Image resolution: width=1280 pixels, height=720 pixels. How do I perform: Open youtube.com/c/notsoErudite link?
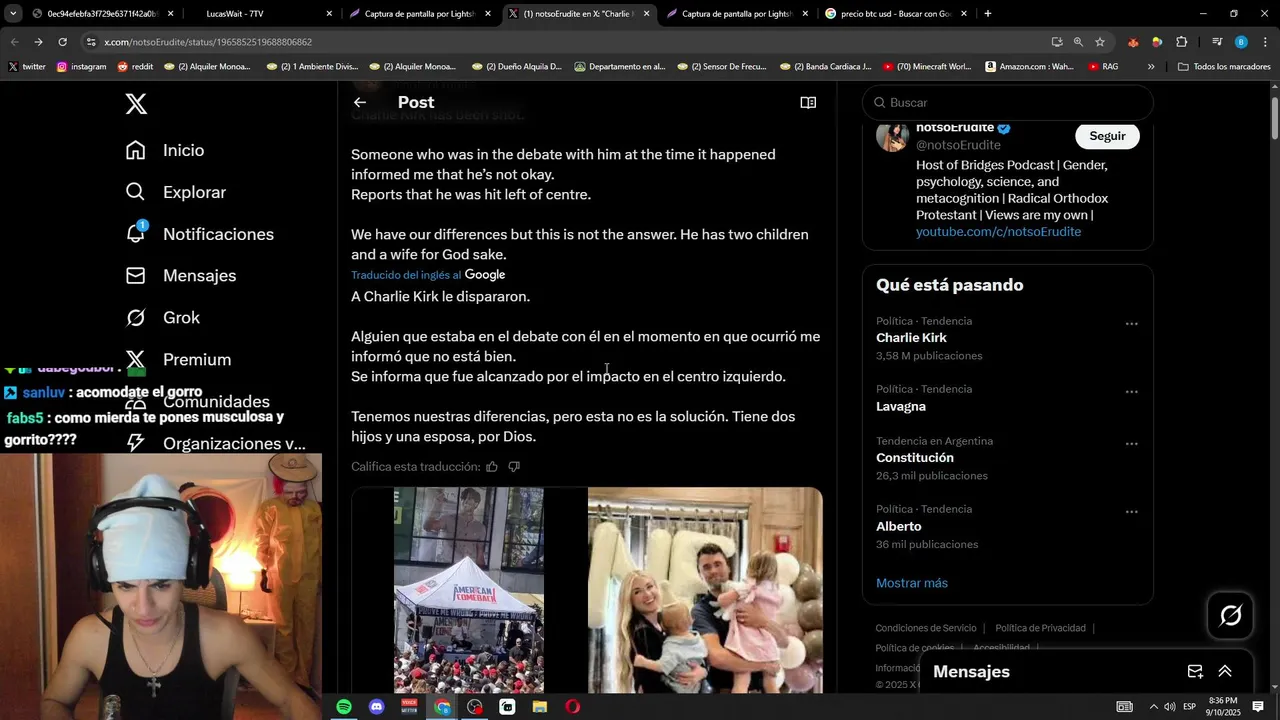(x=998, y=231)
